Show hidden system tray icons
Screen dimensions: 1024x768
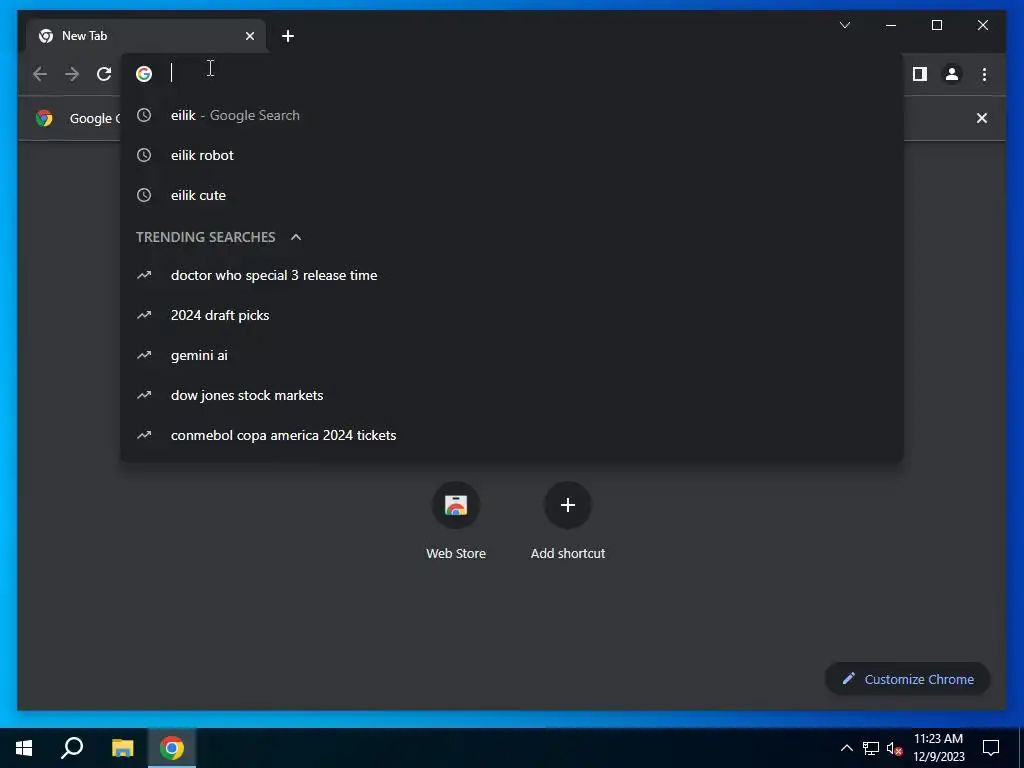(846, 748)
